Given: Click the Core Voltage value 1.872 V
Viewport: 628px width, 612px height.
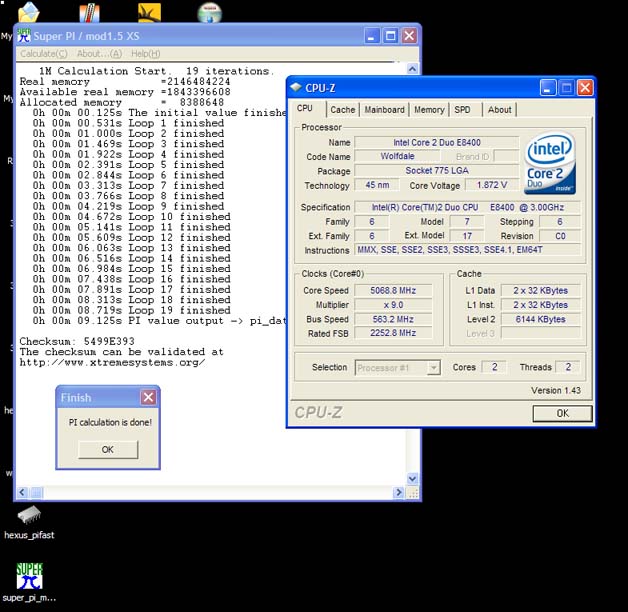Looking at the screenshot, I should [492, 185].
